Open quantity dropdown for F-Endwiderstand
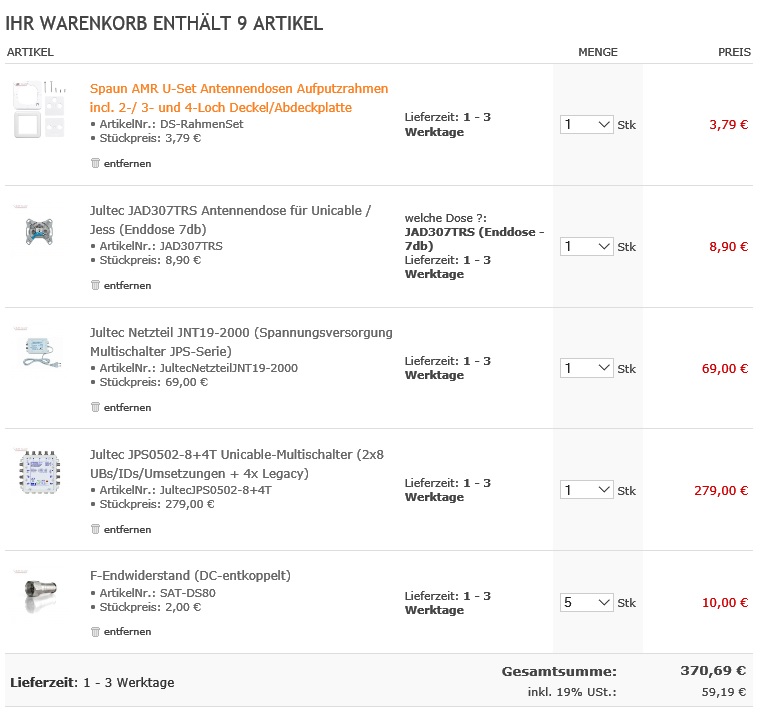 coord(586,603)
